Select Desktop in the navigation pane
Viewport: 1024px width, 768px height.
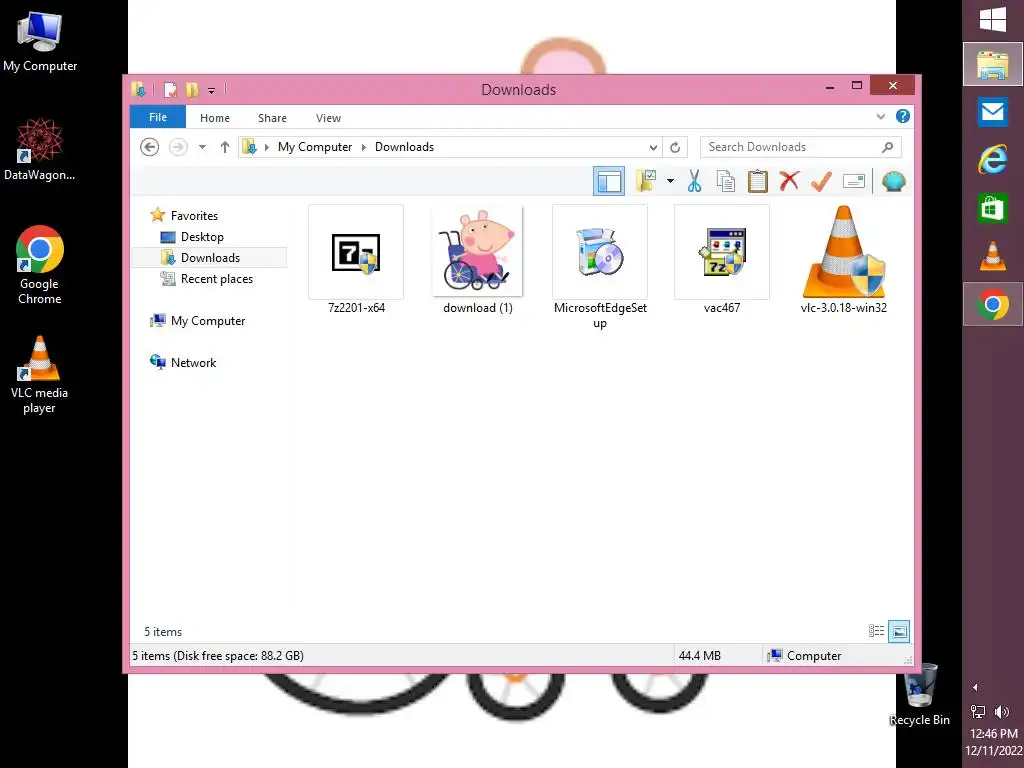(202, 236)
